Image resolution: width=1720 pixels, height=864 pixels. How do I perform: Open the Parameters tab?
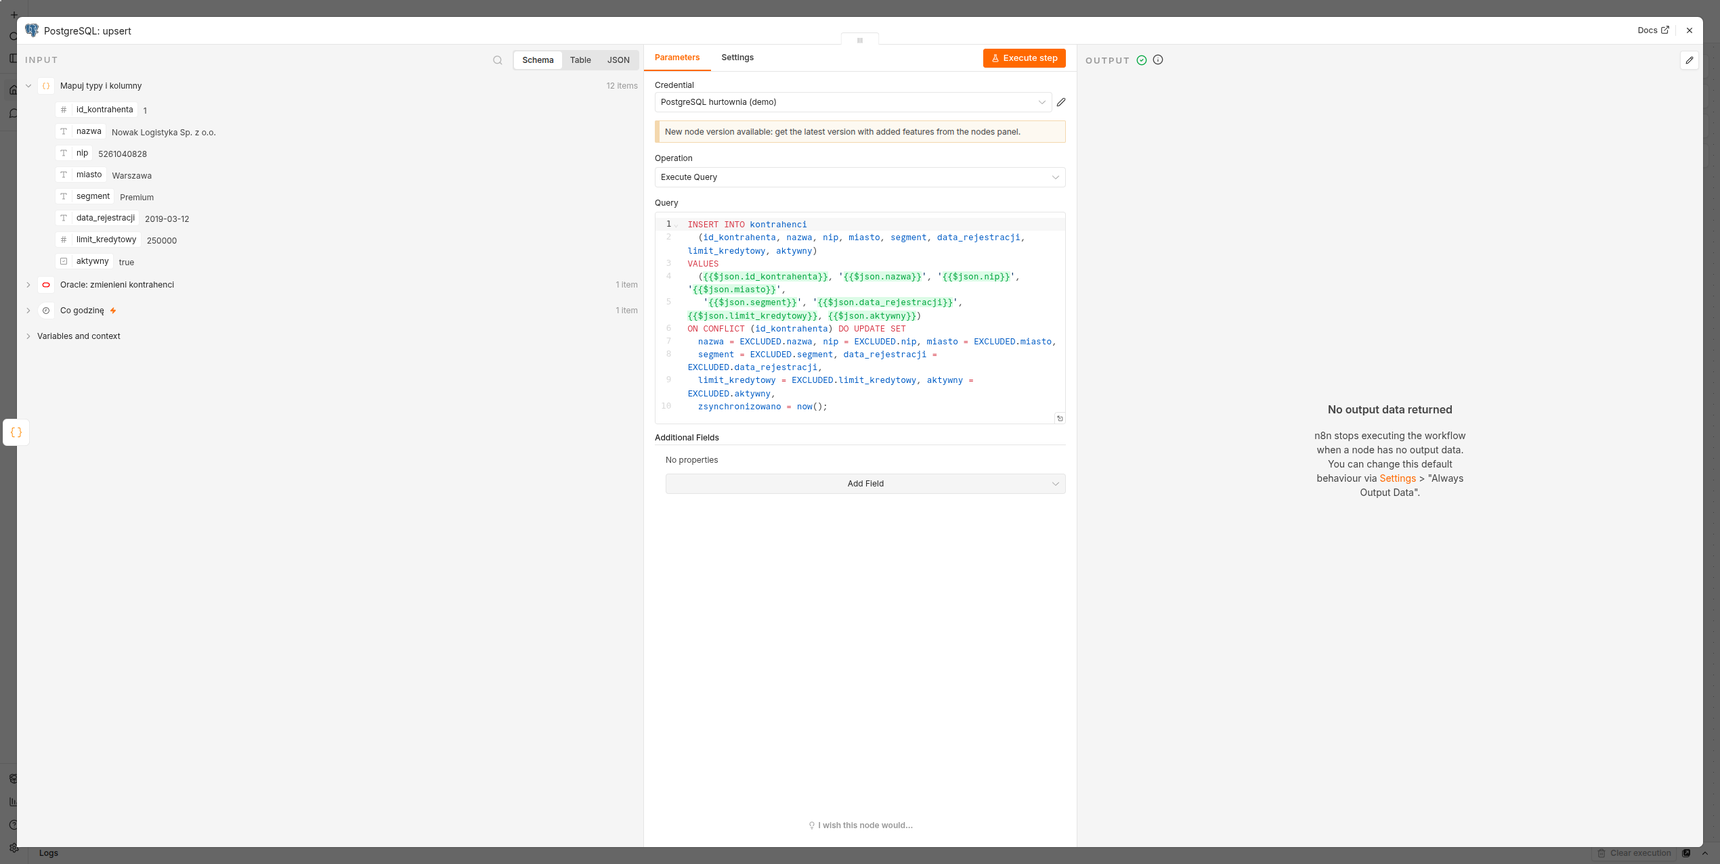tap(677, 58)
